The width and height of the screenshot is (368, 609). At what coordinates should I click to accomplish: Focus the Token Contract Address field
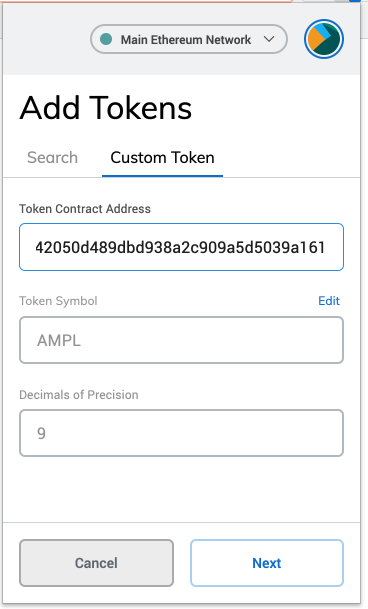click(x=181, y=247)
